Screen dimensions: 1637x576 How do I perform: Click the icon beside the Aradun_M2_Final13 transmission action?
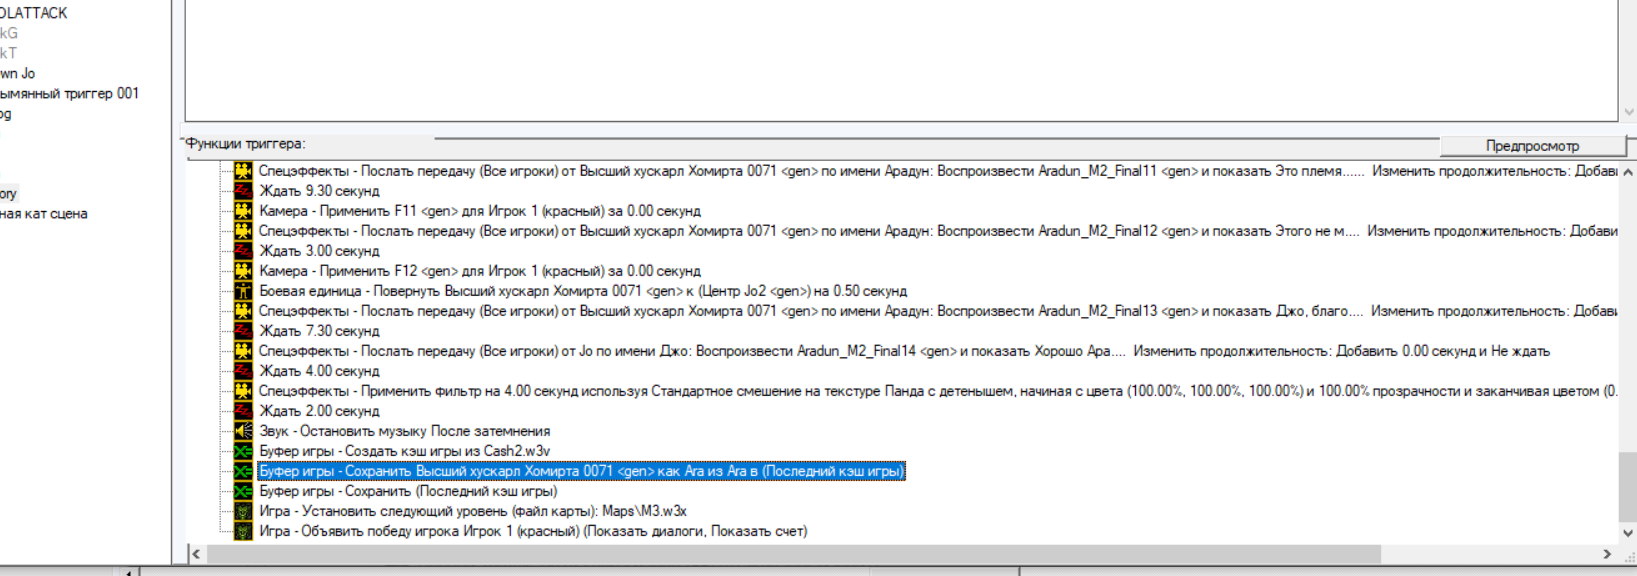[243, 311]
